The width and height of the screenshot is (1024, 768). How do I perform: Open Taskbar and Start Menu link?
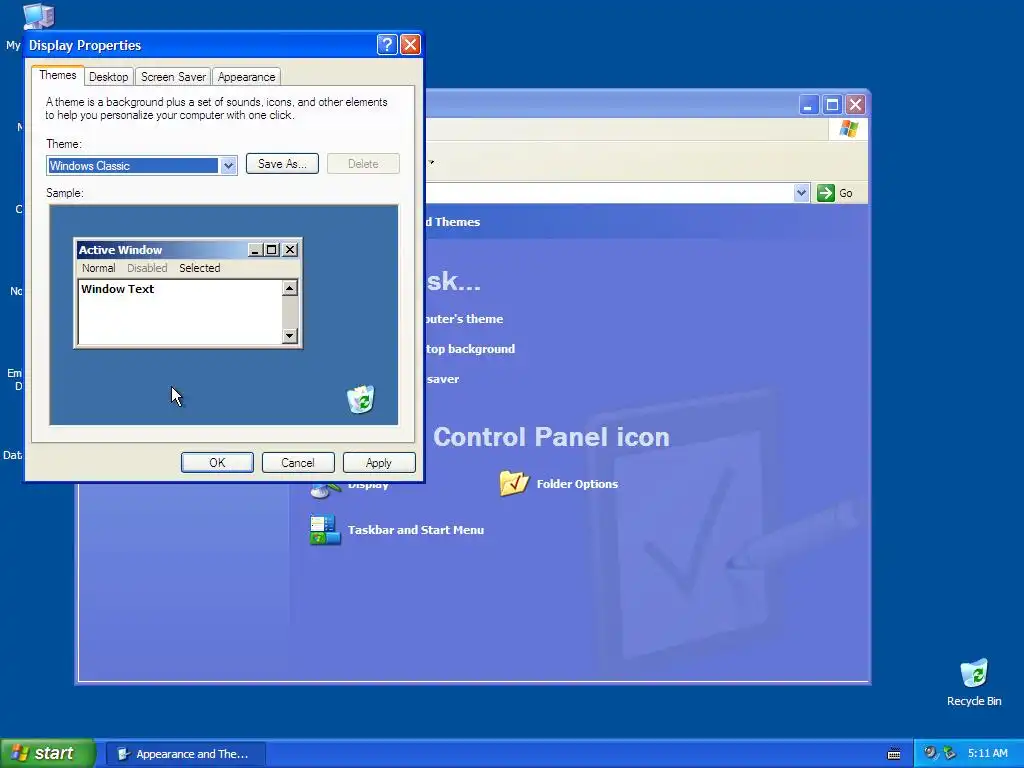416,530
